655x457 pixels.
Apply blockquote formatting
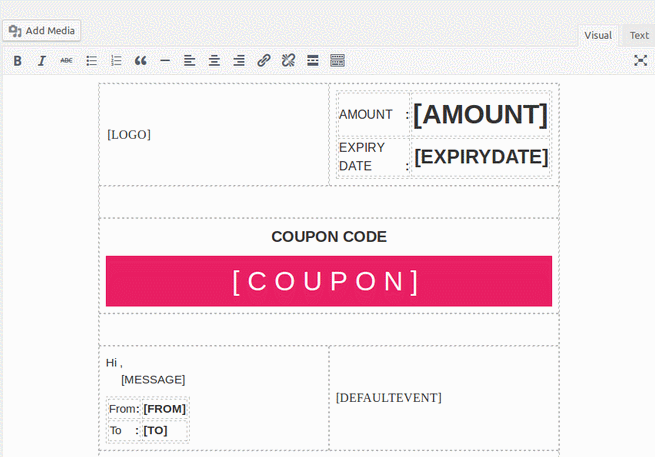pyautogui.click(x=141, y=61)
